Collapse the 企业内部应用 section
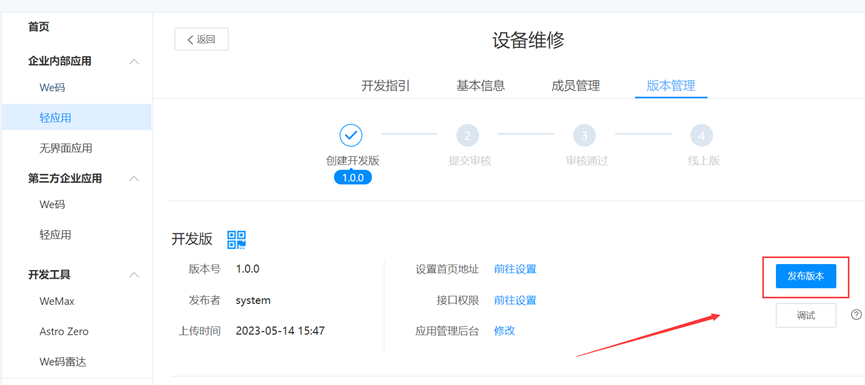Image resolution: width=865 pixels, height=385 pixels. (x=134, y=61)
